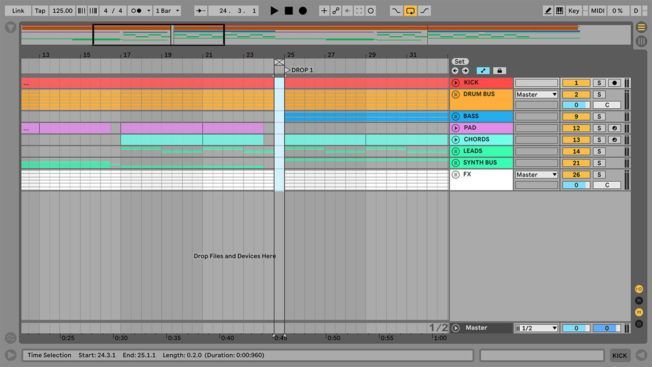The width and height of the screenshot is (652, 367).
Task: Click DRUM BUS pan control C
Action: (x=607, y=105)
